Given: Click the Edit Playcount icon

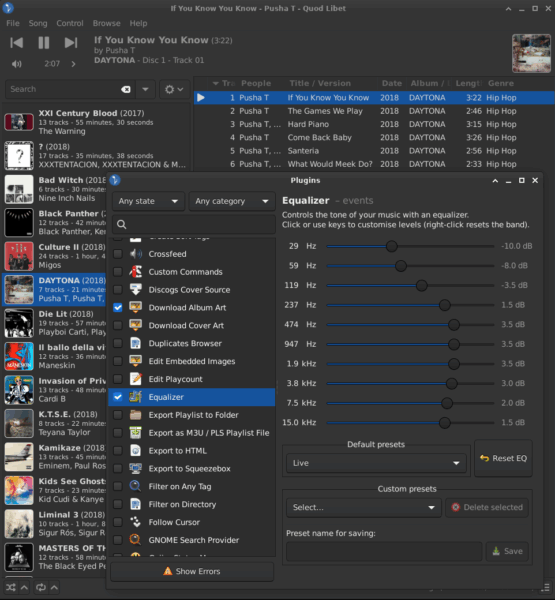Looking at the screenshot, I should (x=135, y=379).
